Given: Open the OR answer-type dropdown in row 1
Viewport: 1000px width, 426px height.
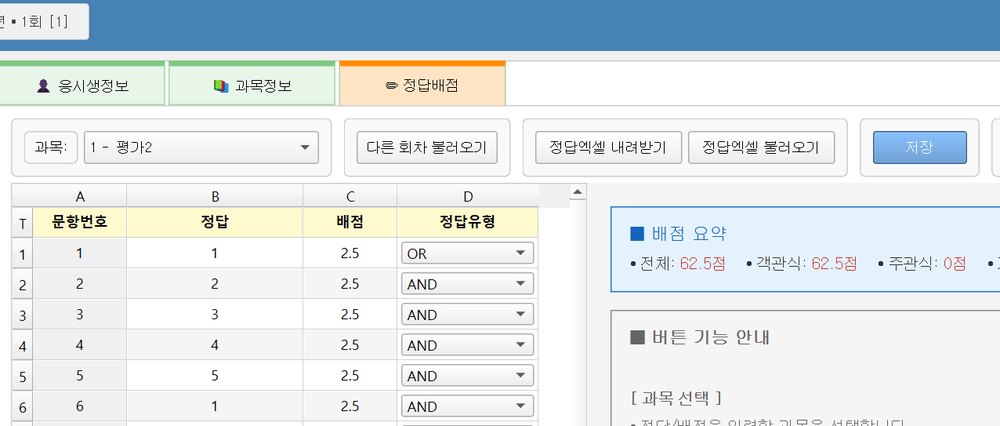Looking at the screenshot, I should 467,253.
